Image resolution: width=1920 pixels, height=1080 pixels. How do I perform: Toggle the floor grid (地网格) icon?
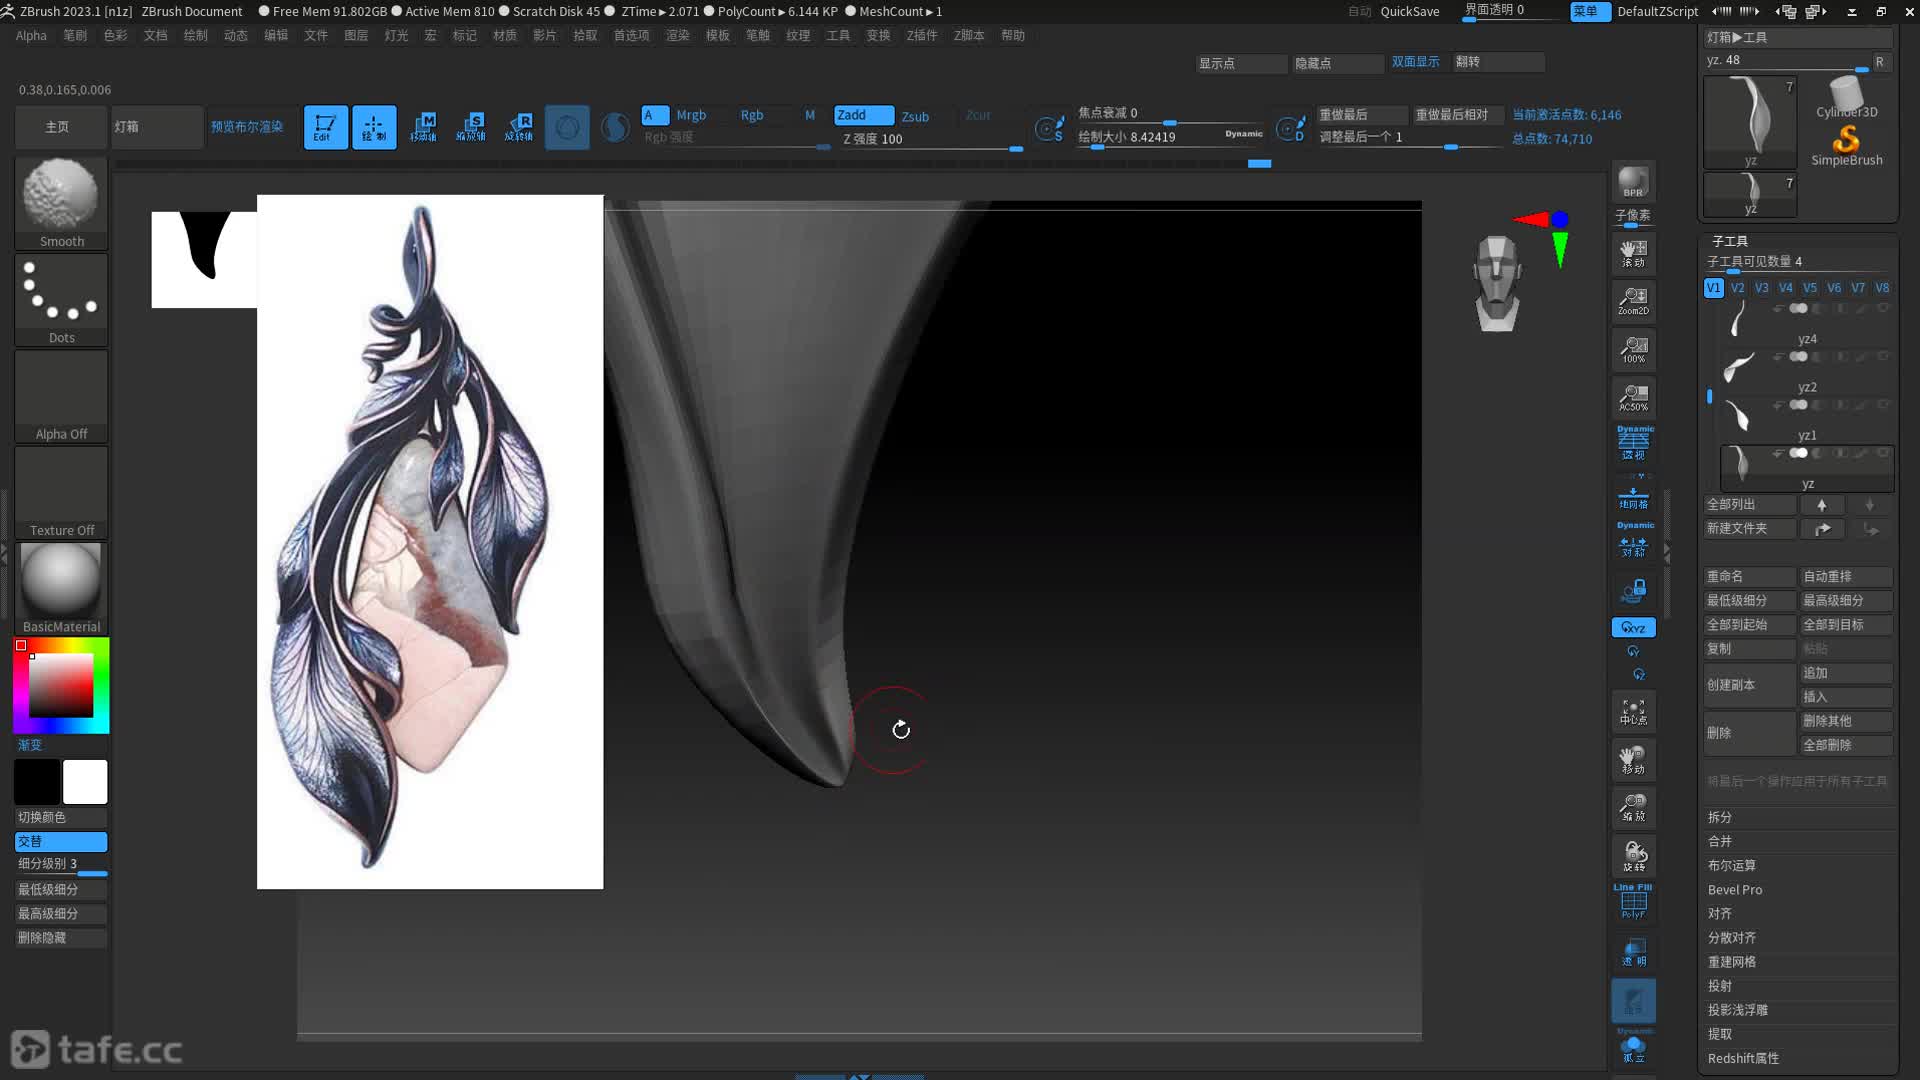tap(1633, 497)
